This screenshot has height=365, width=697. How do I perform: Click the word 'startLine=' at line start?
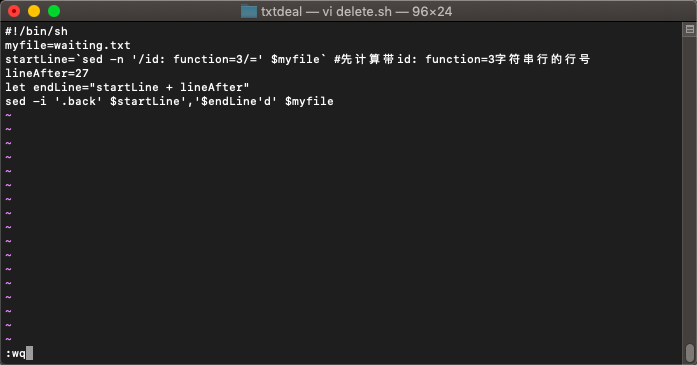point(40,59)
